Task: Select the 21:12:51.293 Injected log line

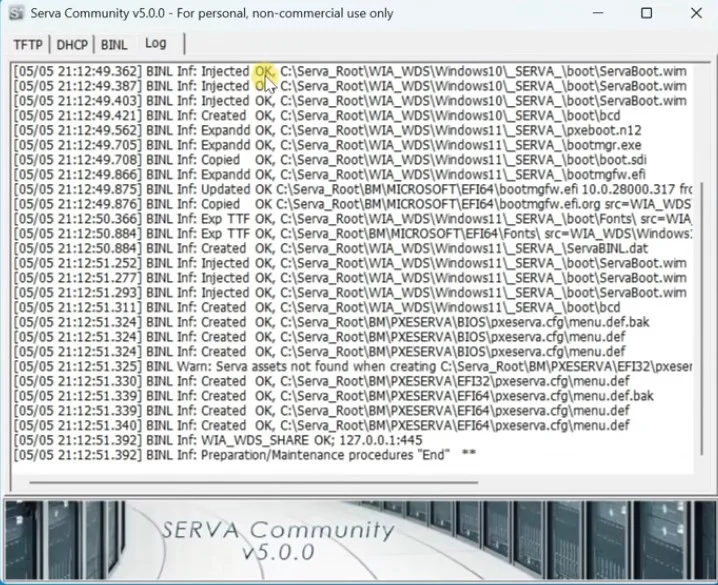Action: 350,292
